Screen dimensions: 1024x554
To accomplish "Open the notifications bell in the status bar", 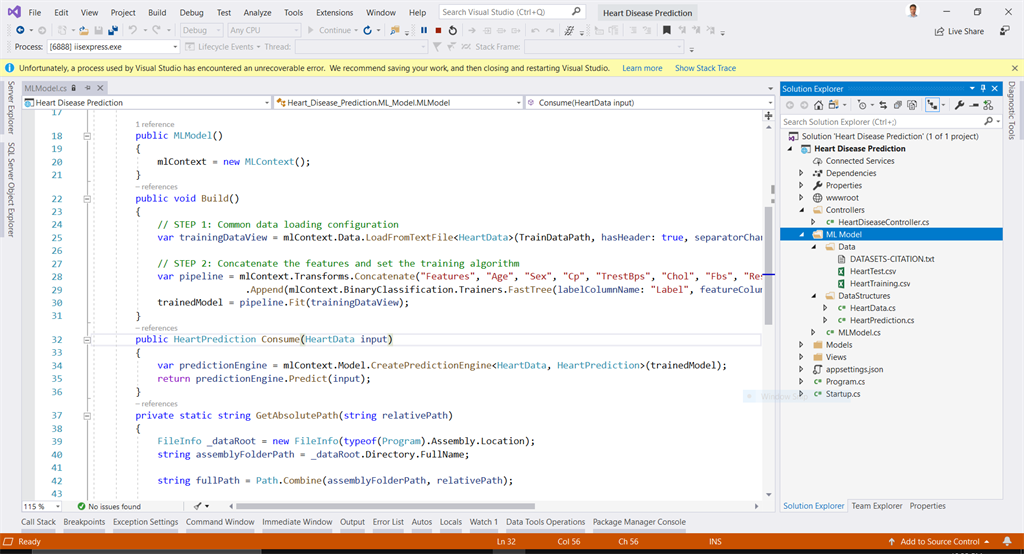I will 1007,542.
